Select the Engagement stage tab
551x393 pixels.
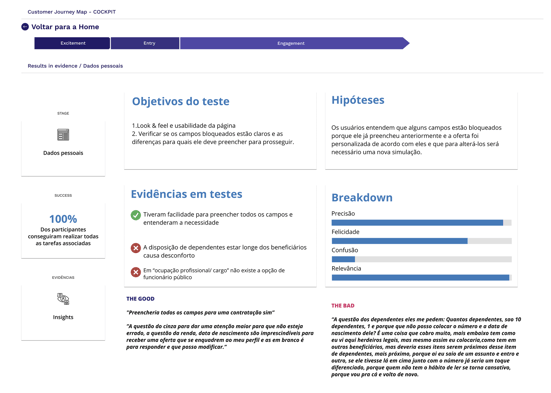pos(294,43)
